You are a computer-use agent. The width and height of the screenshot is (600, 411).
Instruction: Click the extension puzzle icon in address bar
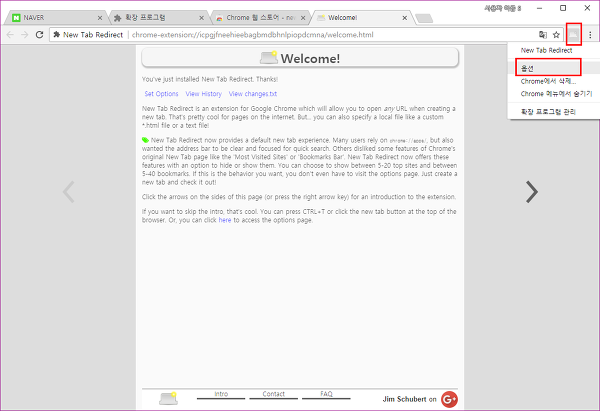(x=57, y=35)
